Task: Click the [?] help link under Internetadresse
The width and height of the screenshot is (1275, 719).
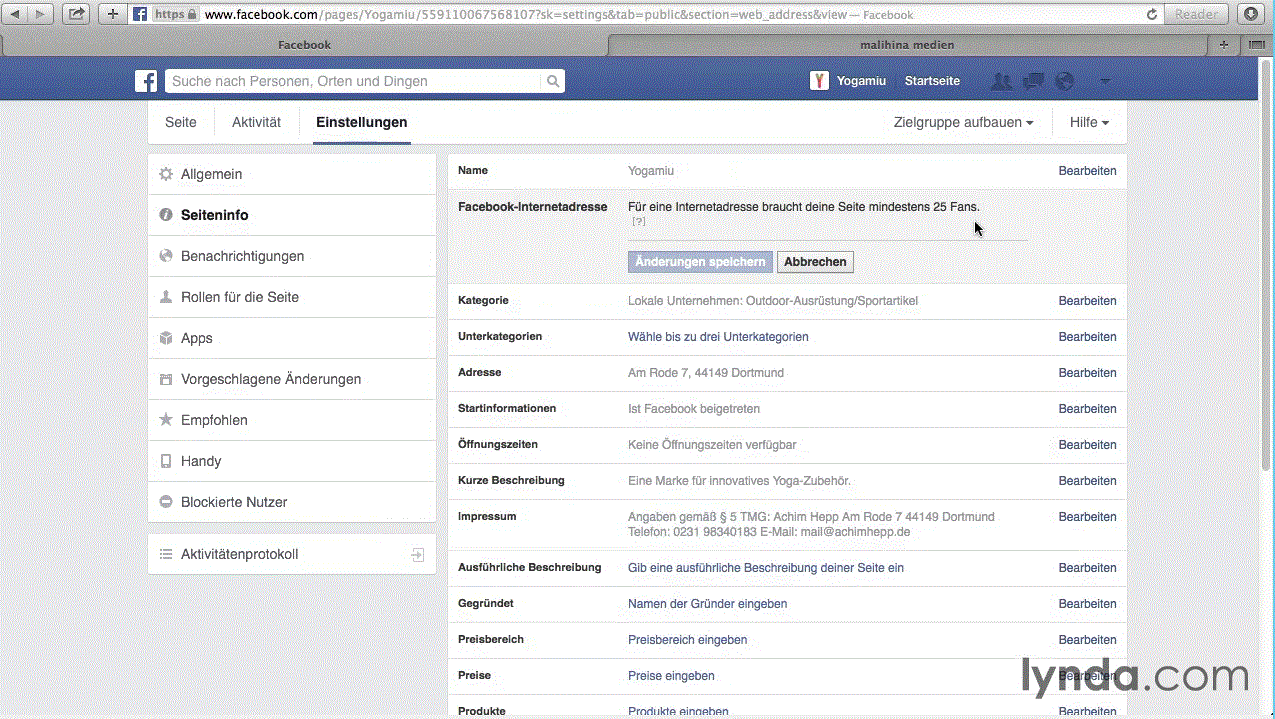Action: [x=639, y=221]
